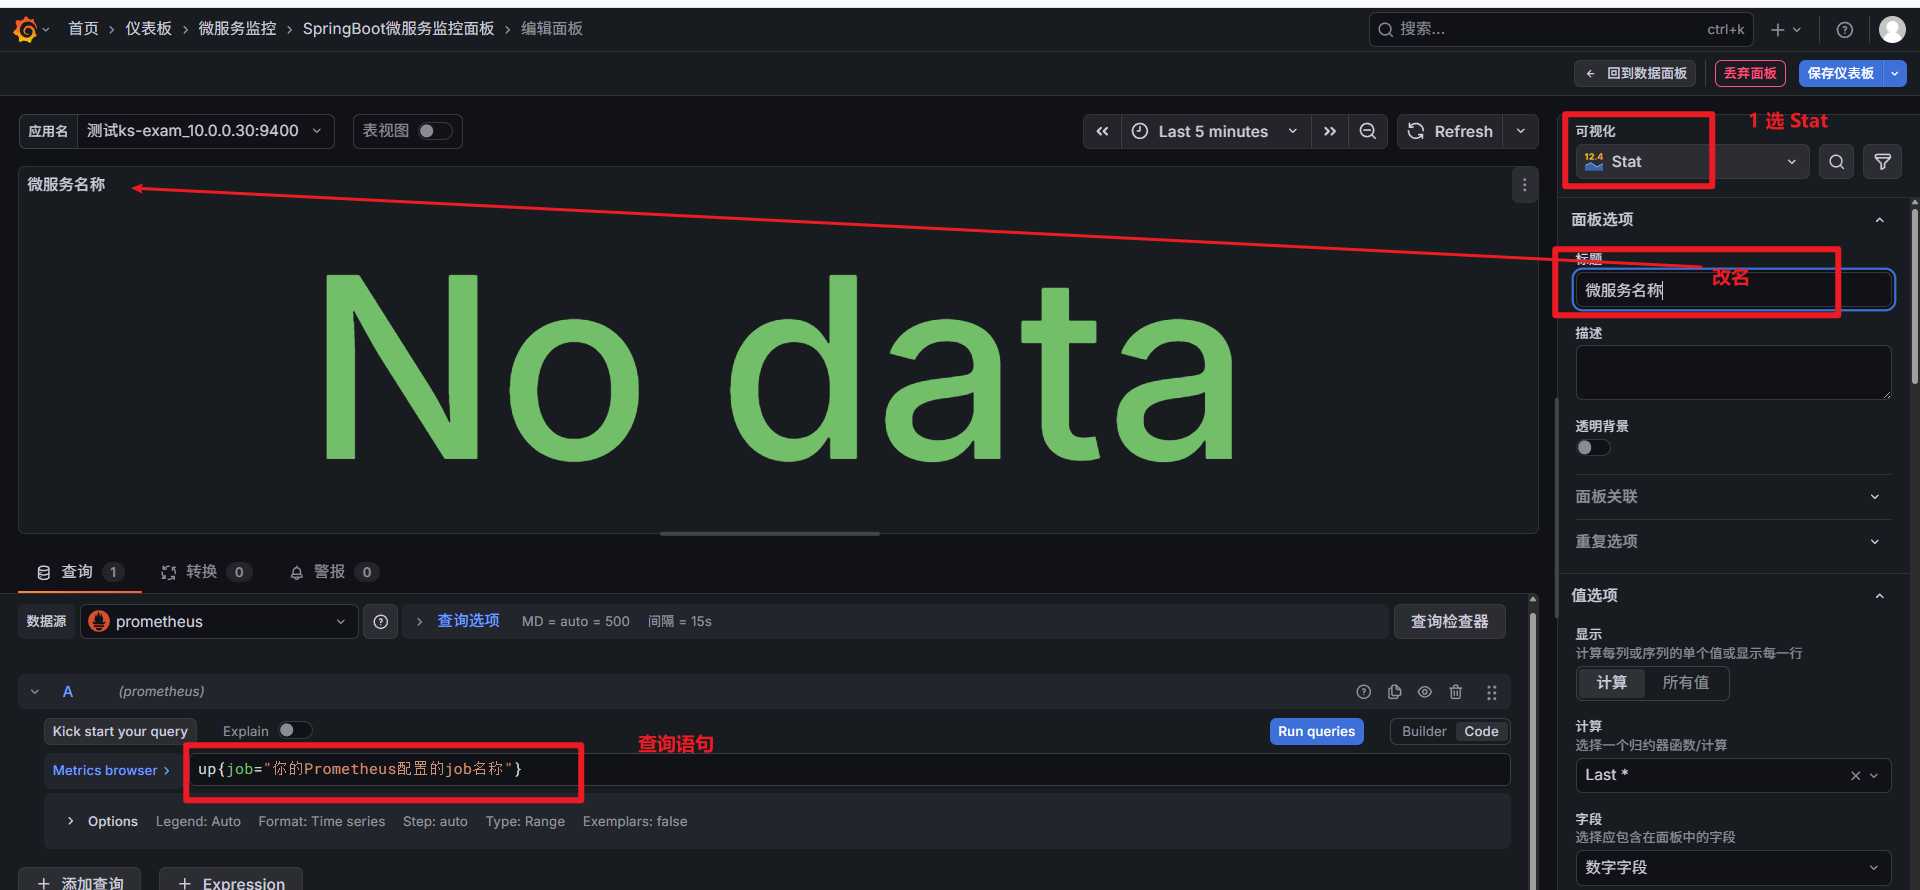Image resolution: width=1920 pixels, height=890 pixels.
Task: Click 保存仪表板 button
Action: (1841, 73)
